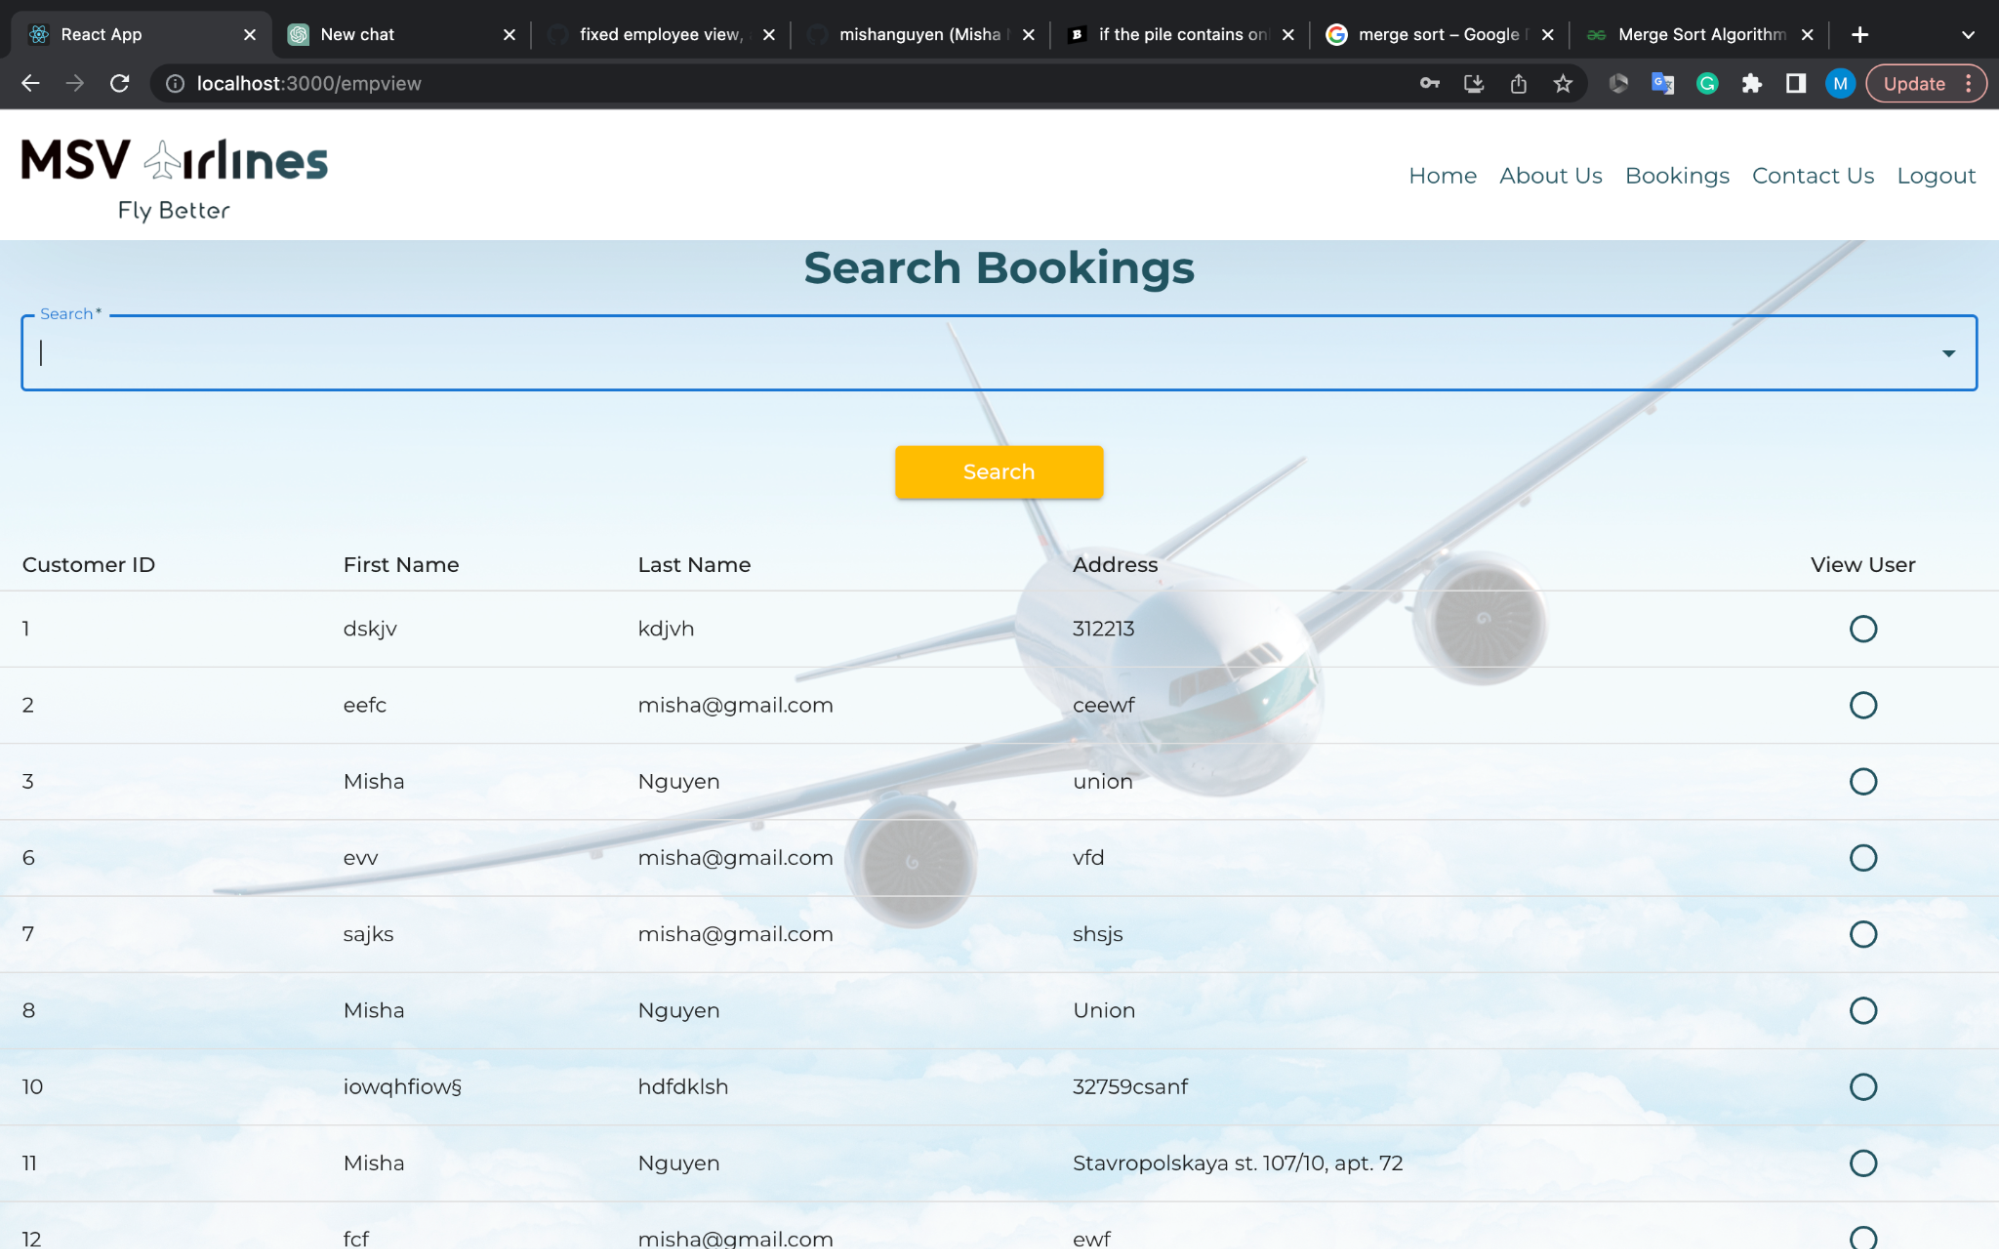Viewport: 1999px width, 1250px height.
Task: Open the Chrome password manager key icon
Action: (1429, 83)
